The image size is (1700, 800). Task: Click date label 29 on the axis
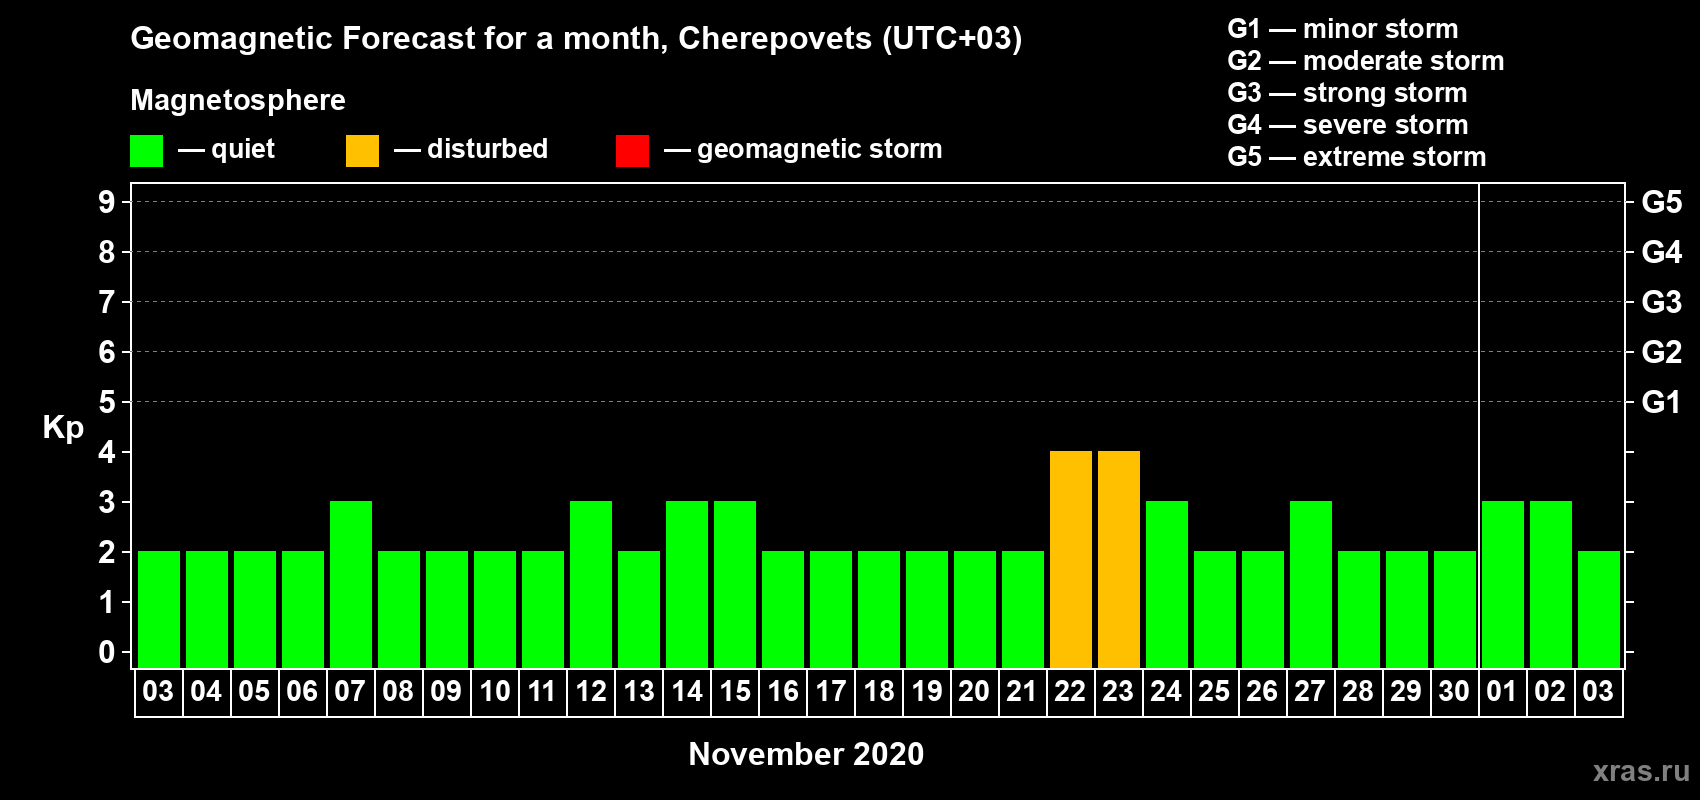pyautogui.click(x=1407, y=692)
